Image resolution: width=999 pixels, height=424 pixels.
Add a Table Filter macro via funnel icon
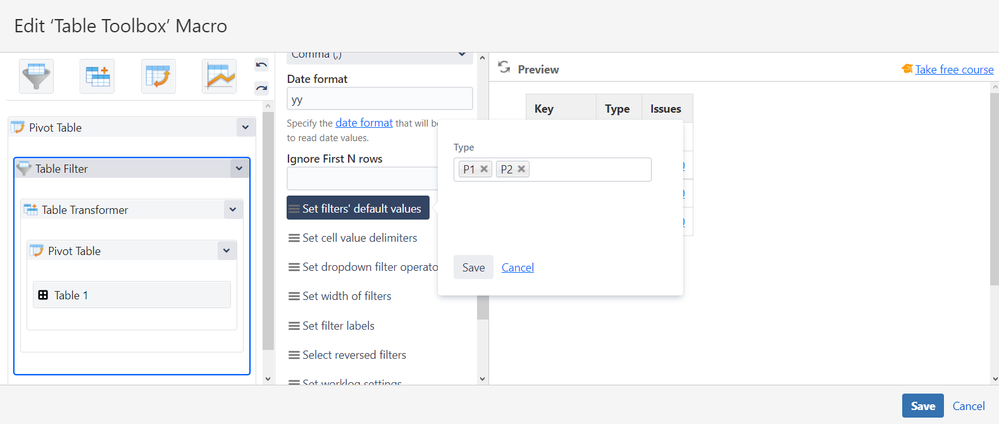(x=36, y=77)
